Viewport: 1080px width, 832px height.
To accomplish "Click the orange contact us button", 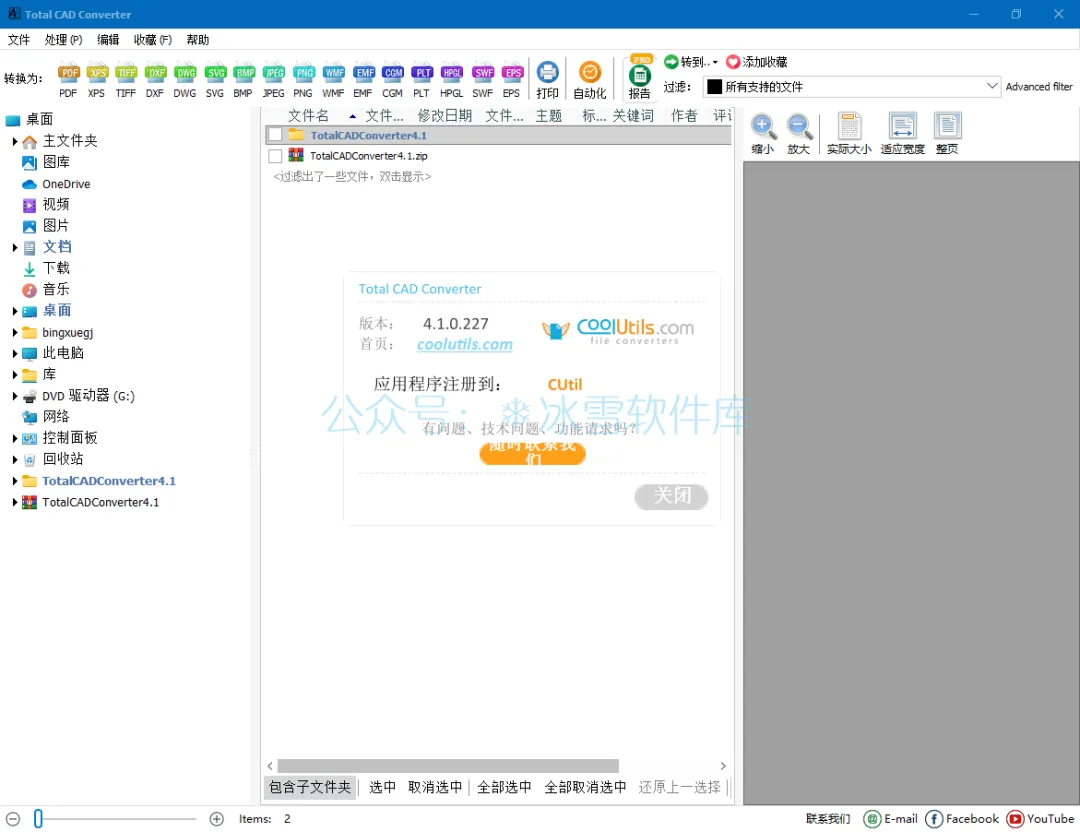I will click(x=532, y=453).
